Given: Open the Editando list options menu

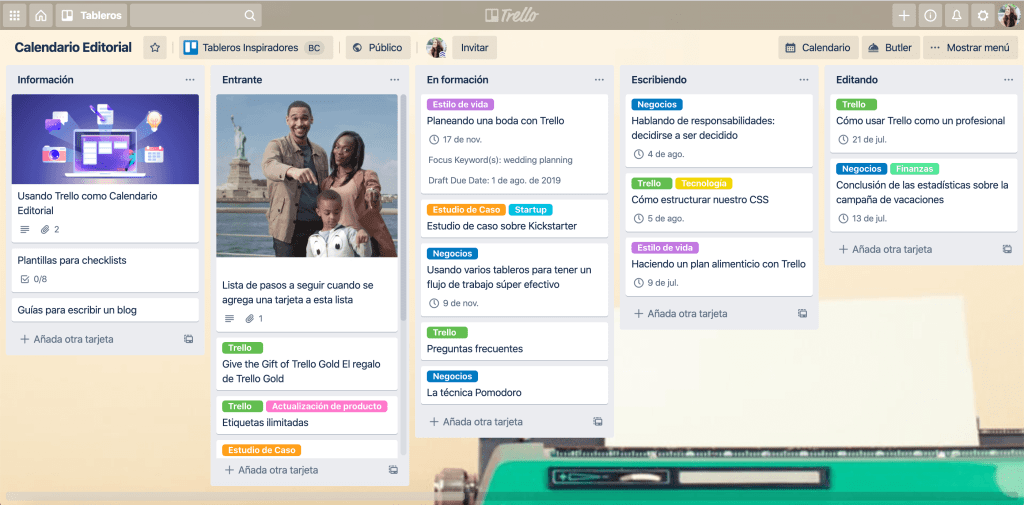Looking at the screenshot, I should [1008, 80].
